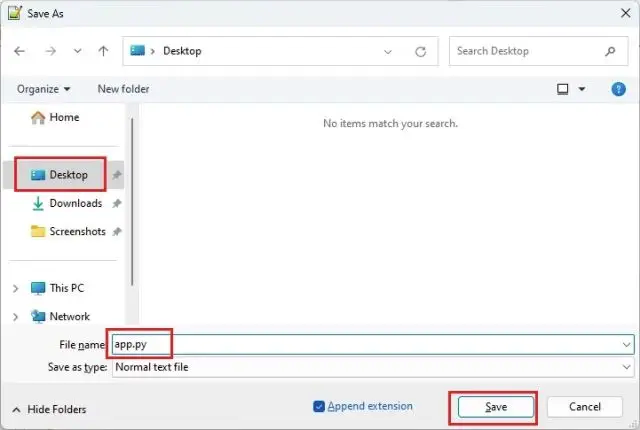Change the view layout icon
640x430 pixels.
[563, 89]
